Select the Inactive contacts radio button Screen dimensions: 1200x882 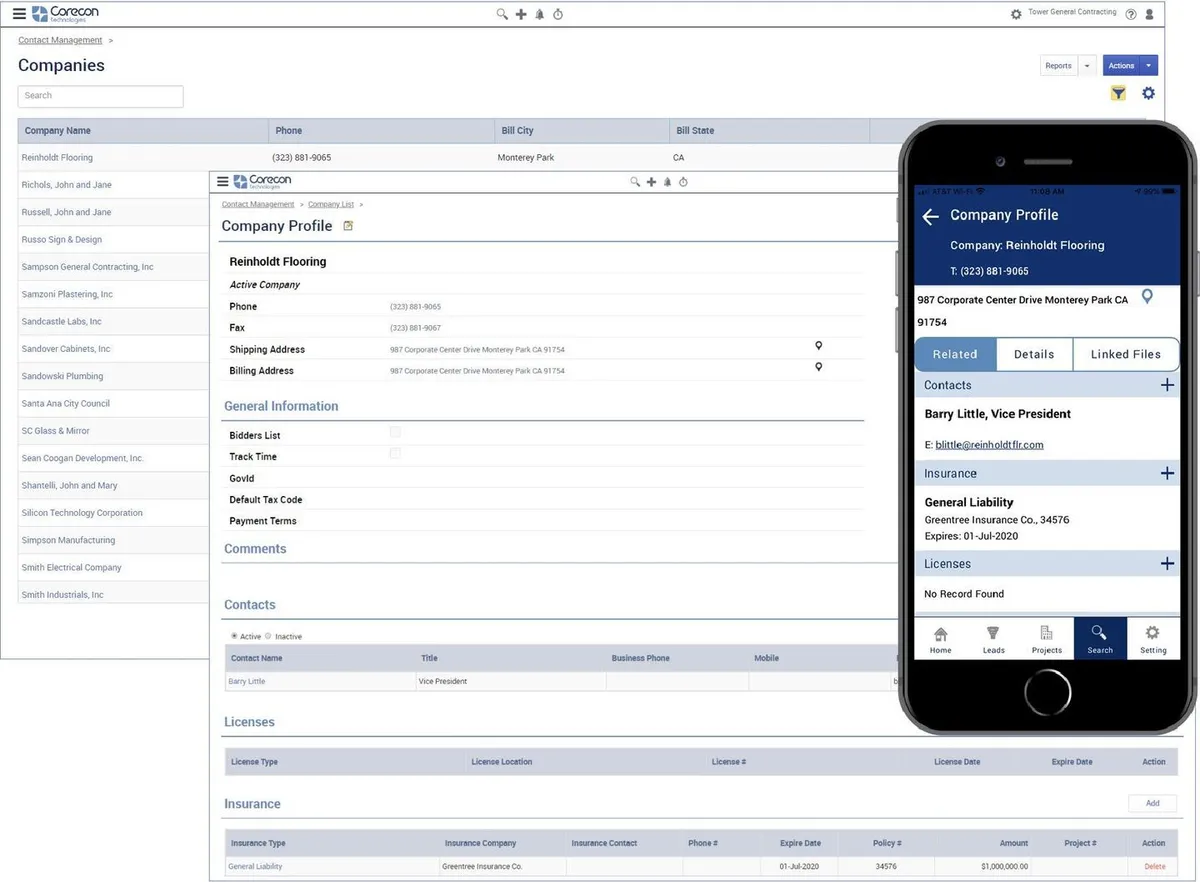click(x=268, y=636)
